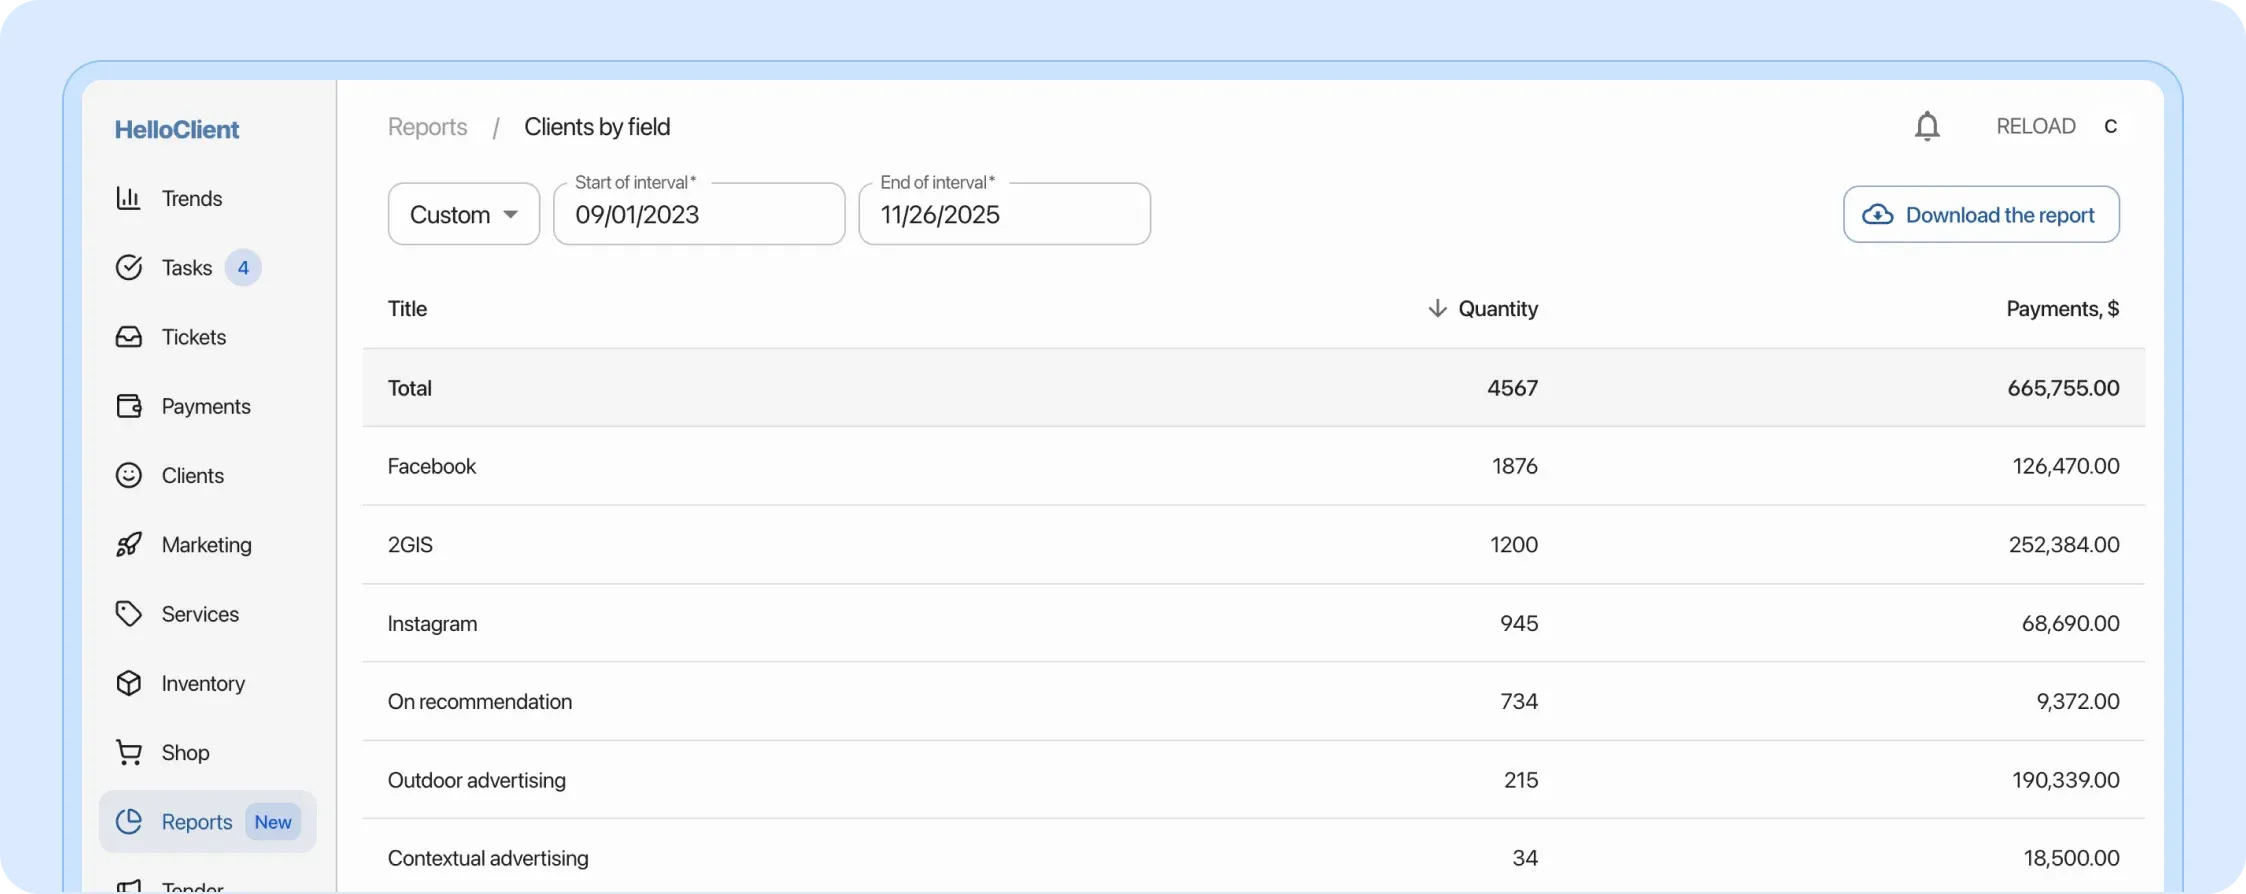Screen dimensions: 2246x894
Task: Click the Marketing rocket icon
Action: pos(128,544)
